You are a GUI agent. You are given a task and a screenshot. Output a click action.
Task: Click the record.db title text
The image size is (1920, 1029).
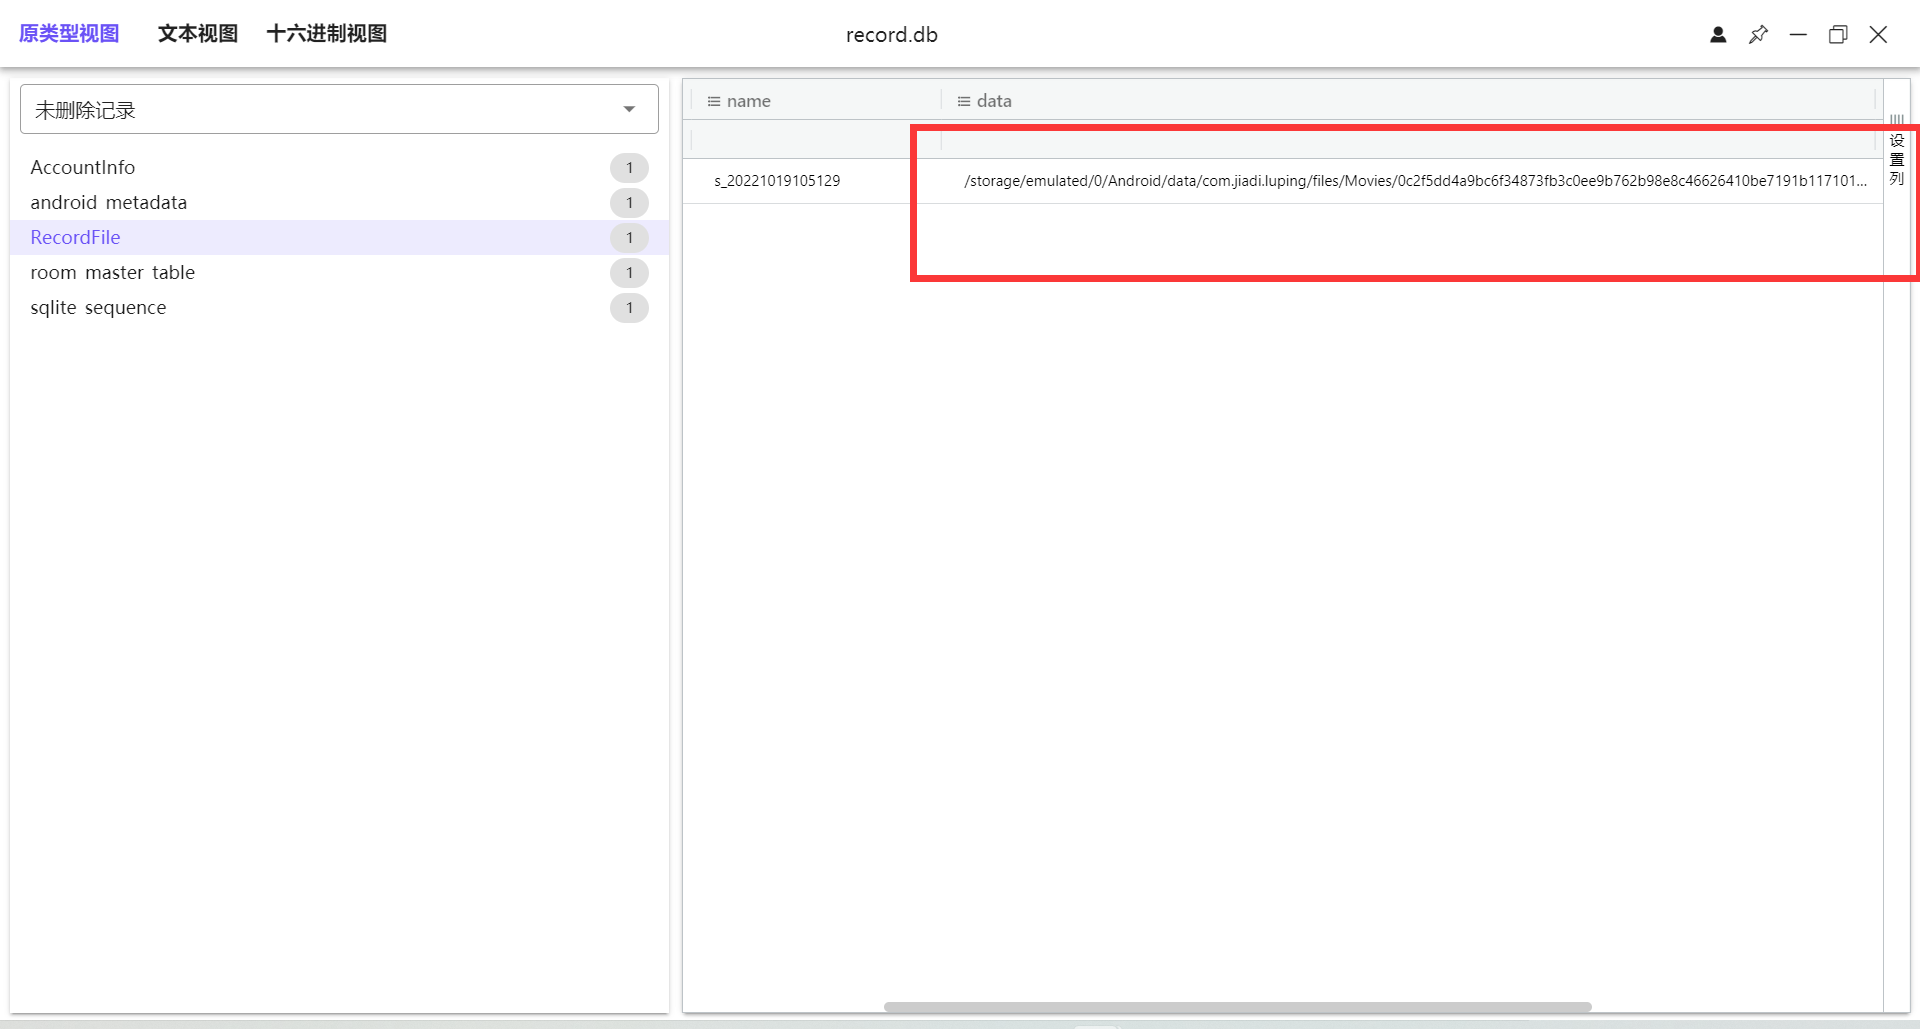tap(892, 35)
